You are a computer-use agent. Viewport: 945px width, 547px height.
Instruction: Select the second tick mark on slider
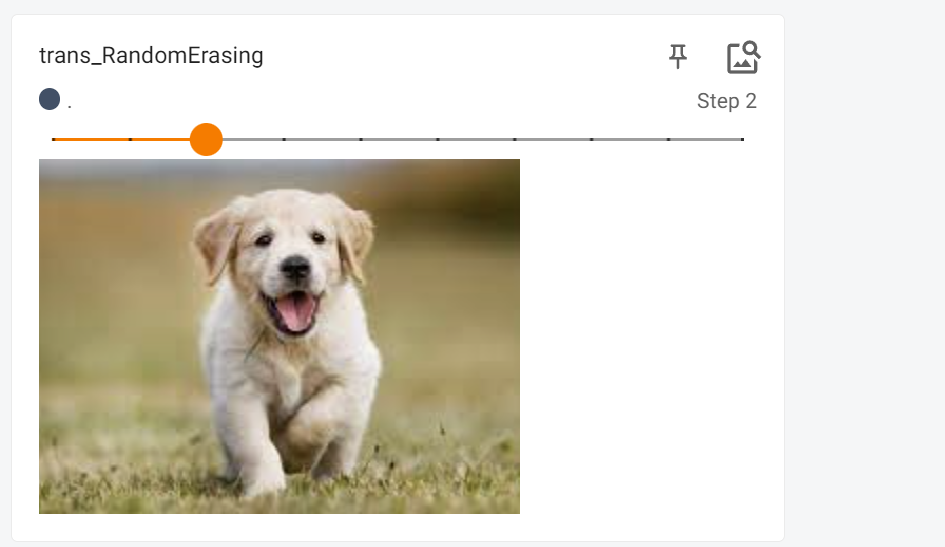coord(130,139)
